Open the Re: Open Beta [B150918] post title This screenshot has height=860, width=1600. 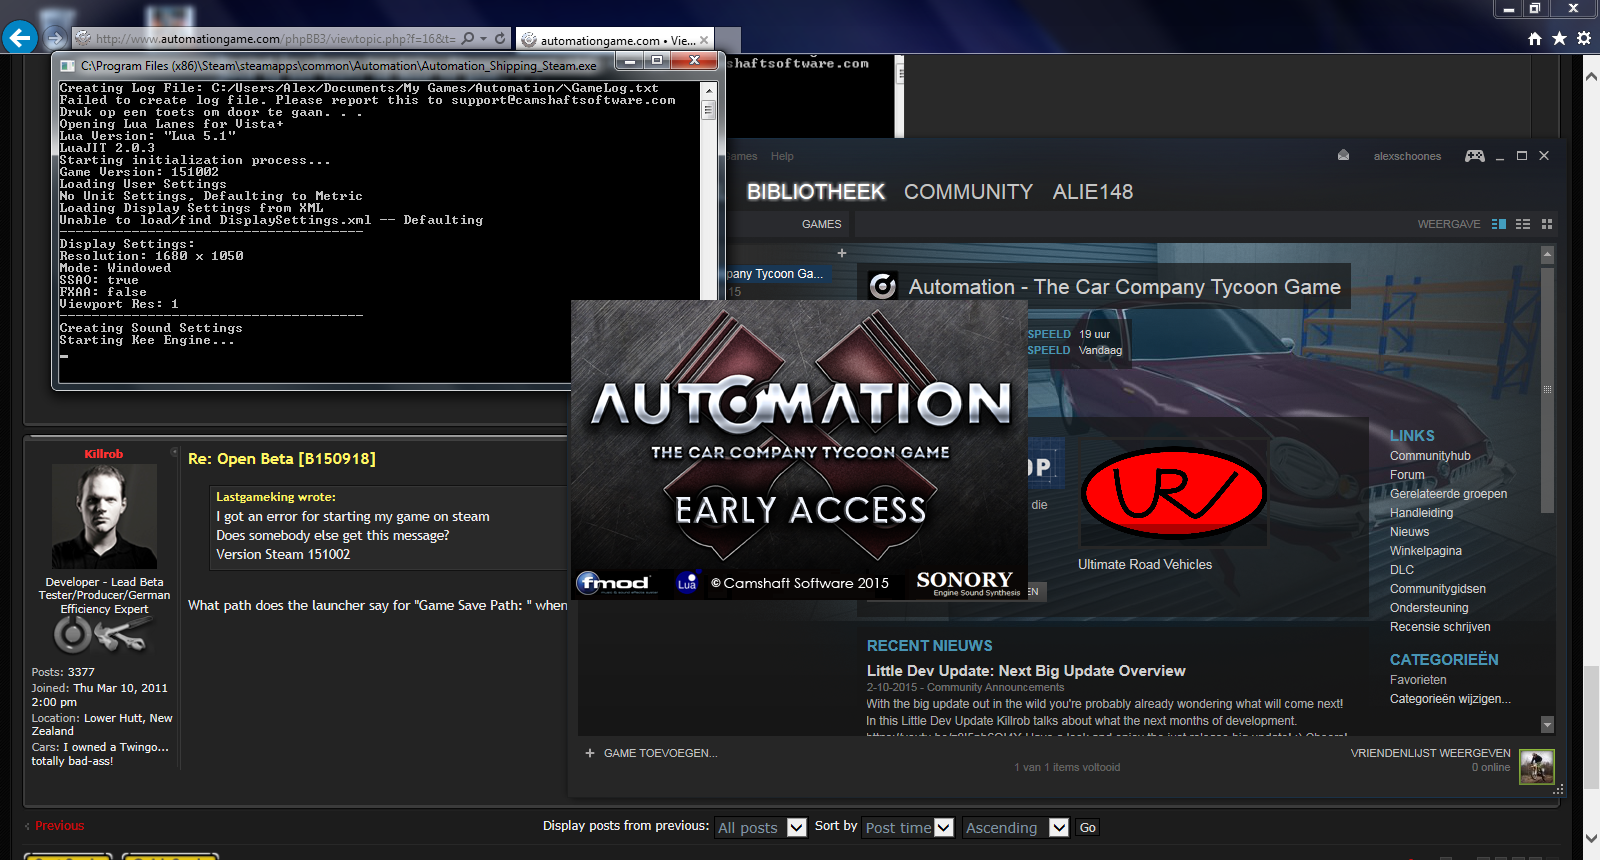click(282, 459)
